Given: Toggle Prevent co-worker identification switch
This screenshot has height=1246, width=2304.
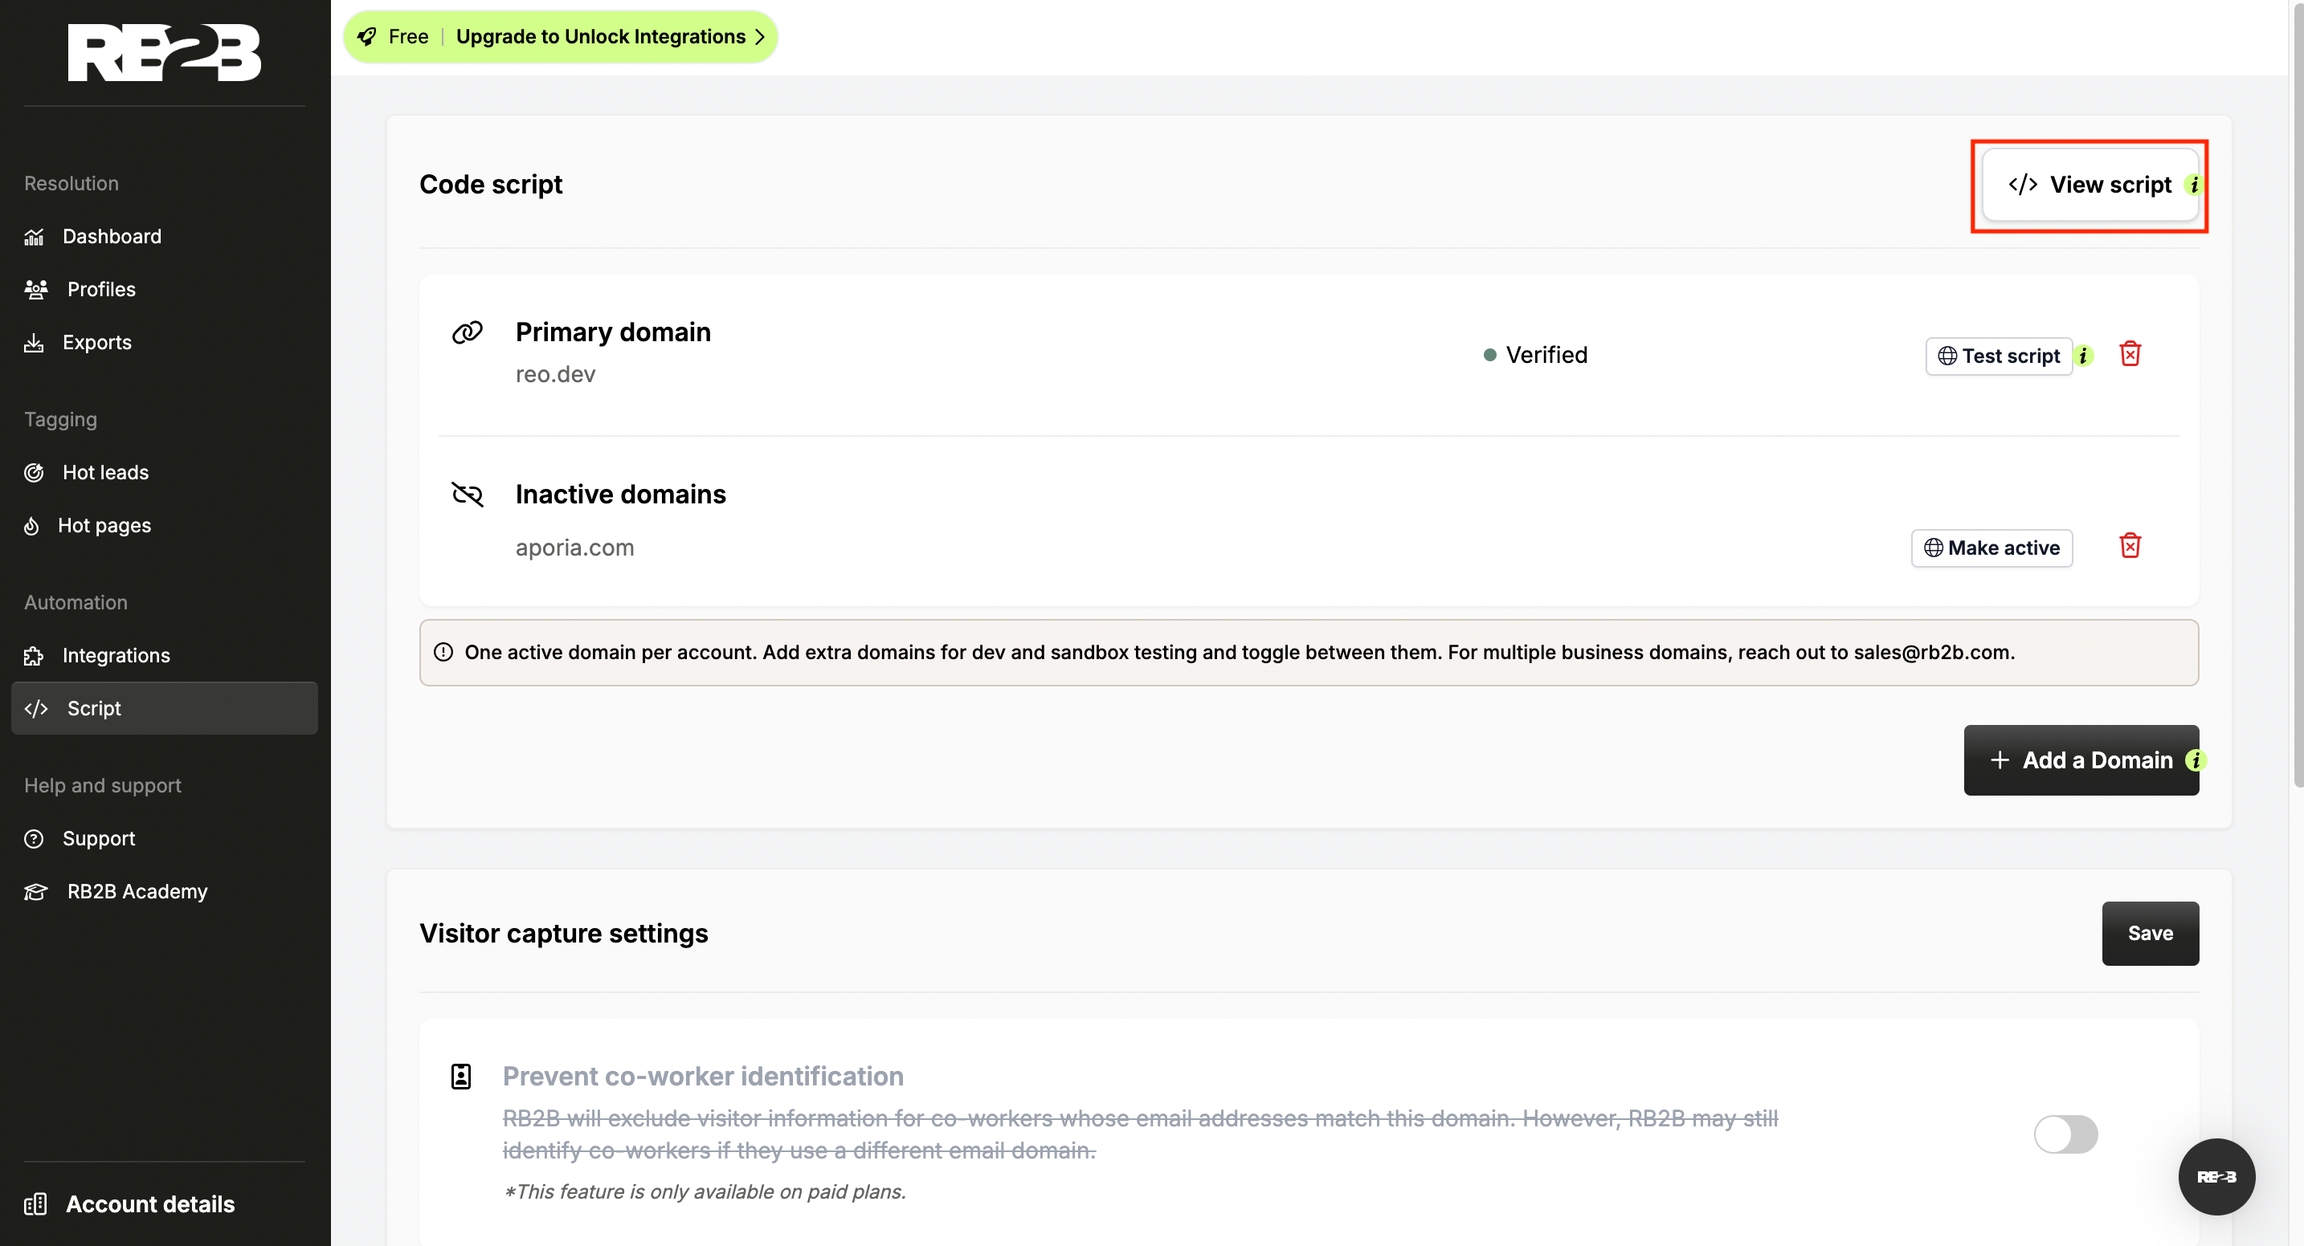Looking at the screenshot, I should [2065, 1134].
